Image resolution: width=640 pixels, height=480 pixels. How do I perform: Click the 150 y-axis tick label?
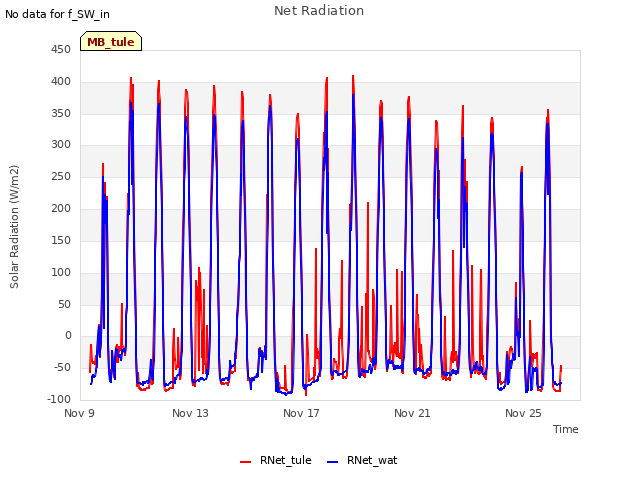(61, 240)
